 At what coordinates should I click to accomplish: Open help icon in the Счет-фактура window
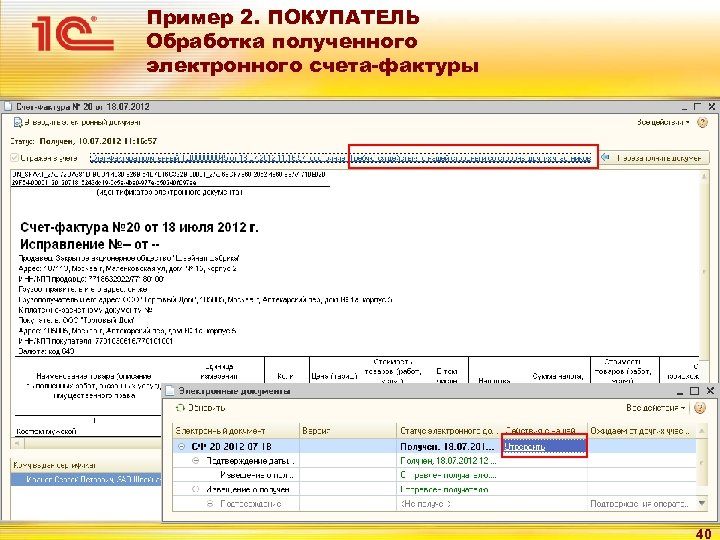click(x=702, y=123)
